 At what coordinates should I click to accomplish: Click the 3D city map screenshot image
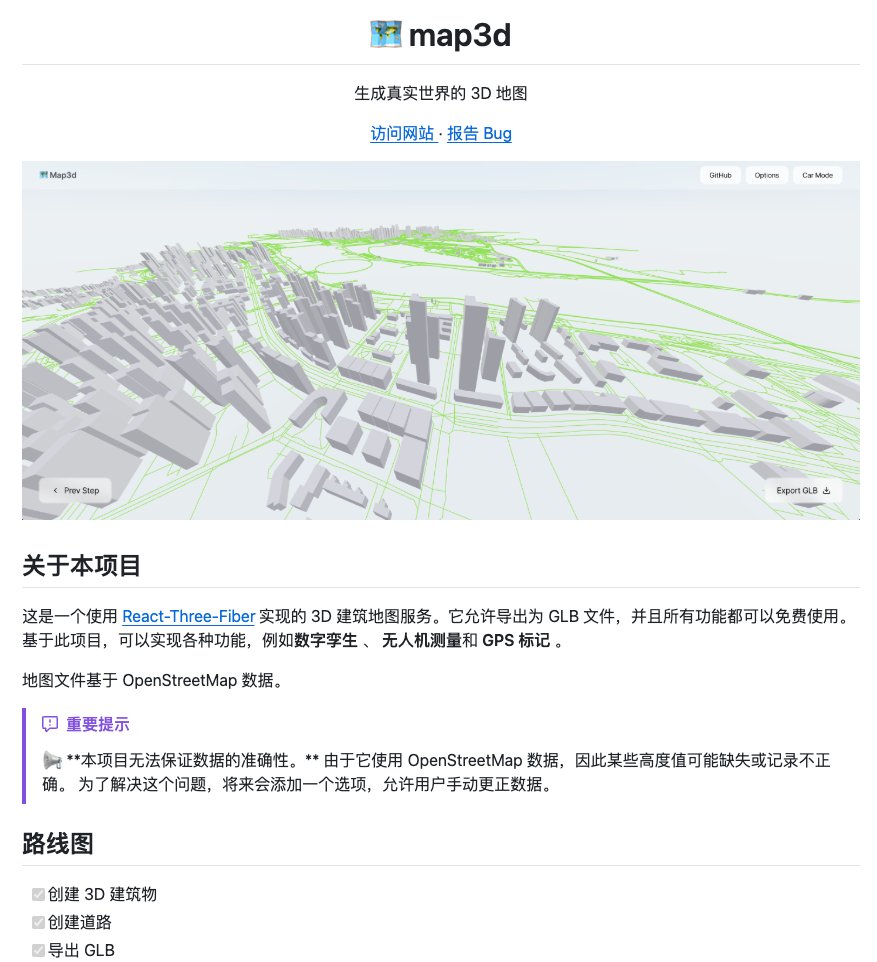point(441,341)
